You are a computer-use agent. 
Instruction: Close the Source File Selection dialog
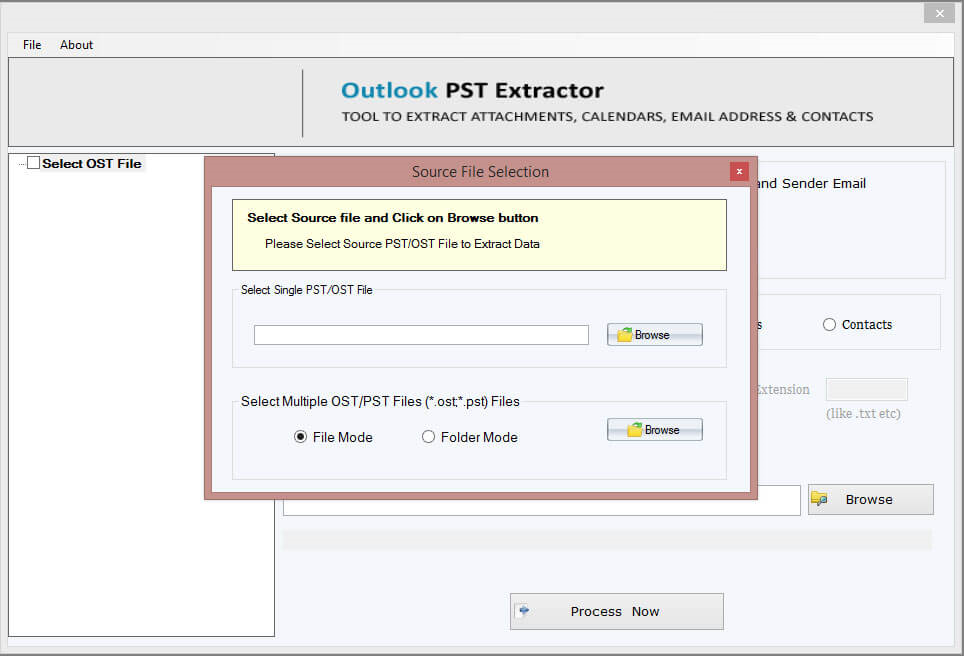click(x=739, y=172)
